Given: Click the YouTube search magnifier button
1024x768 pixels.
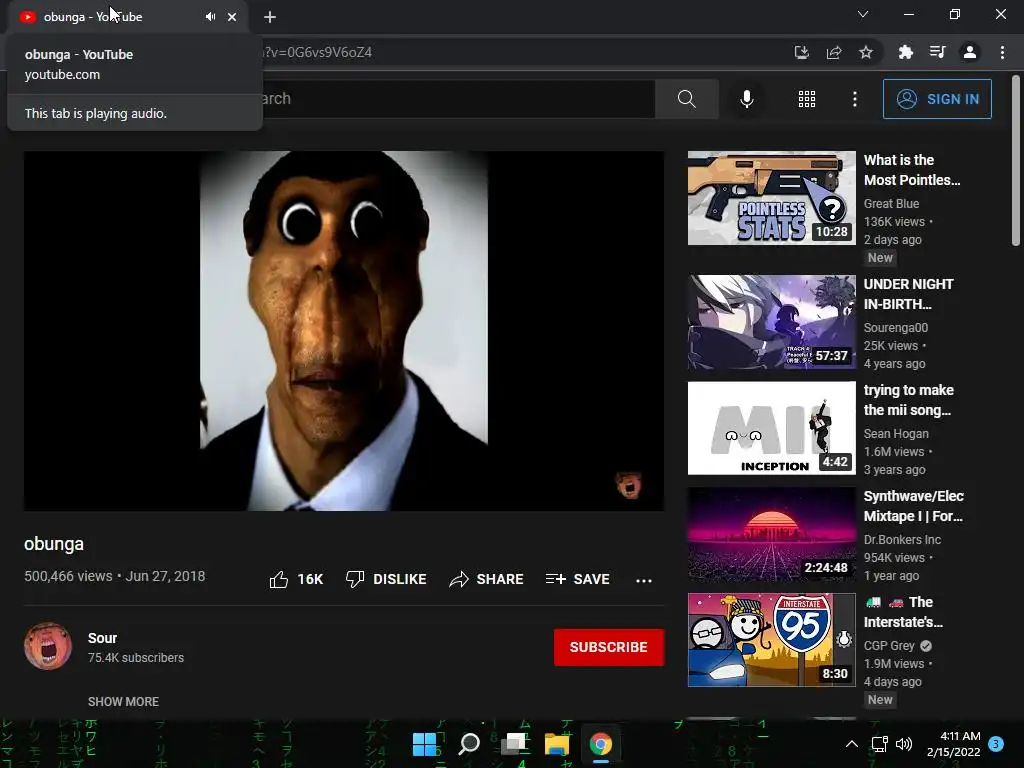Looking at the screenshot, I should coord(687,99).
